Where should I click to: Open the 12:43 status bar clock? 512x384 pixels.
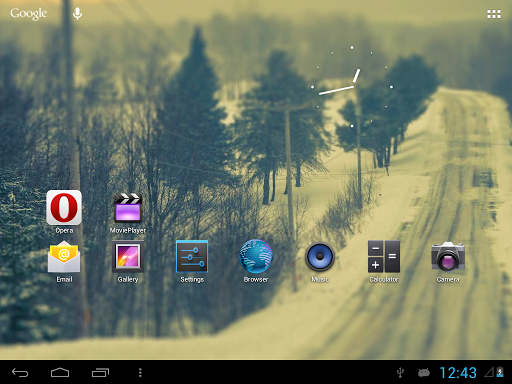coord(458,372)
